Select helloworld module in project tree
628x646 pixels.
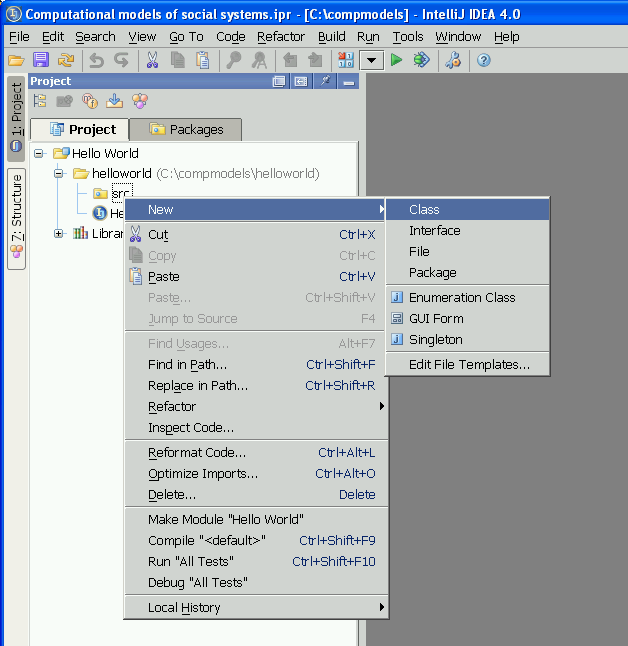122,173
